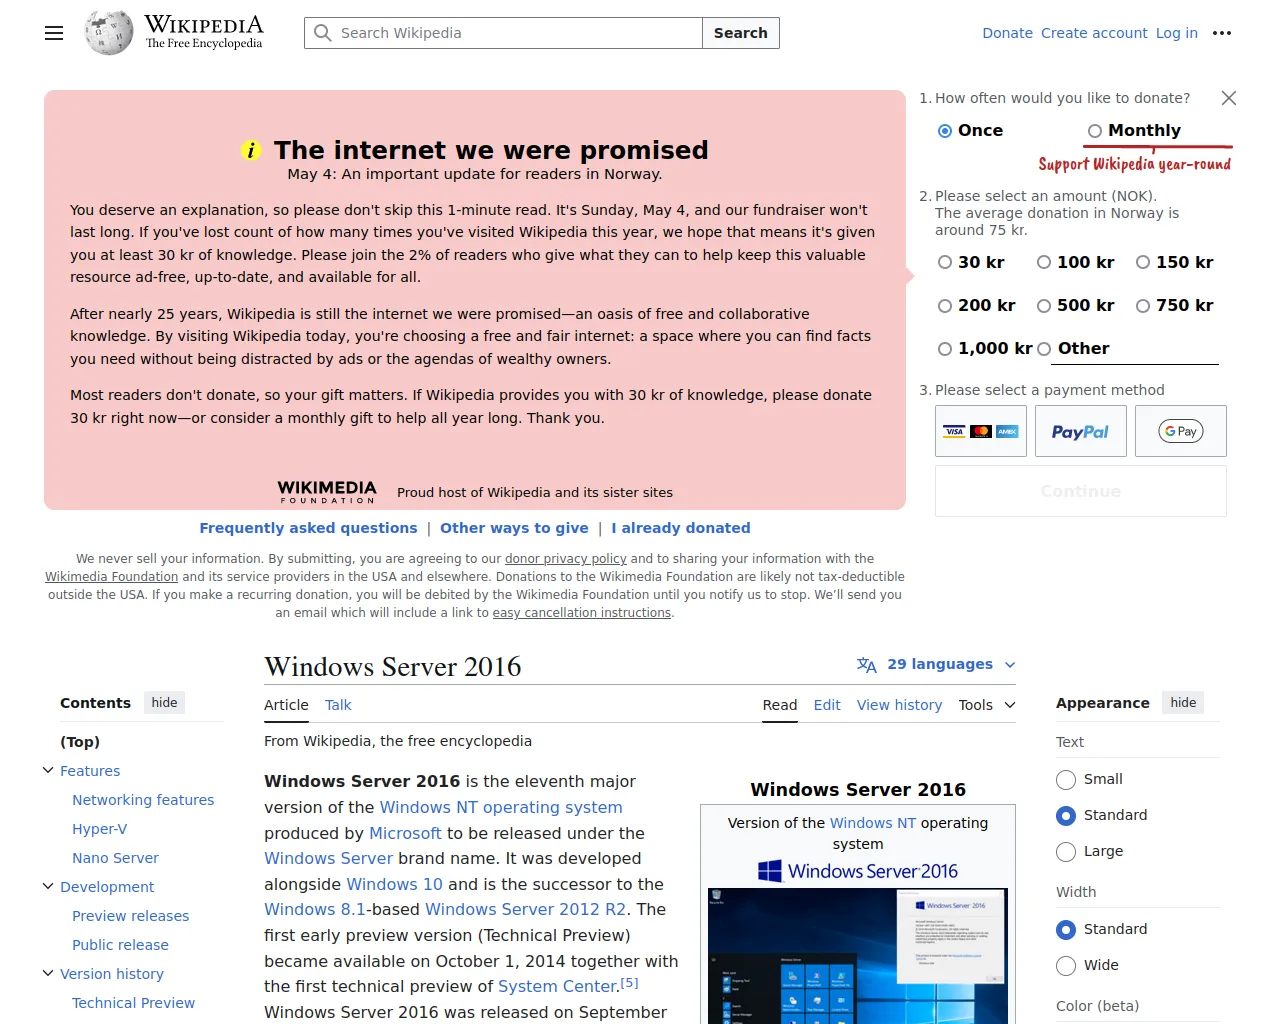
Task: Go to Networking features section
Action: [143, 800]
